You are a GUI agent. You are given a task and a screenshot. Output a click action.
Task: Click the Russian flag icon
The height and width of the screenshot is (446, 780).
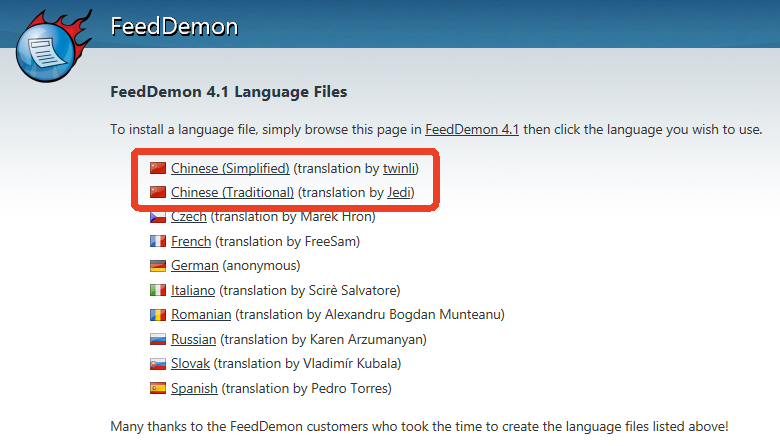pos(157,339)
